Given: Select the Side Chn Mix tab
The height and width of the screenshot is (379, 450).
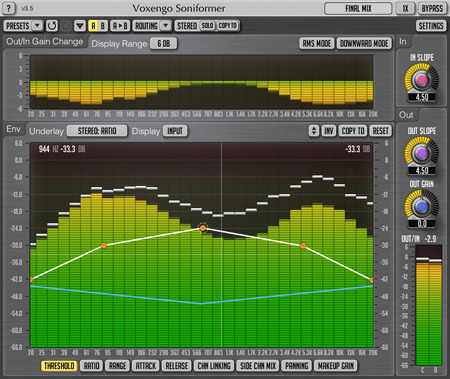Looking at the screenshot, I should point(258,366).
